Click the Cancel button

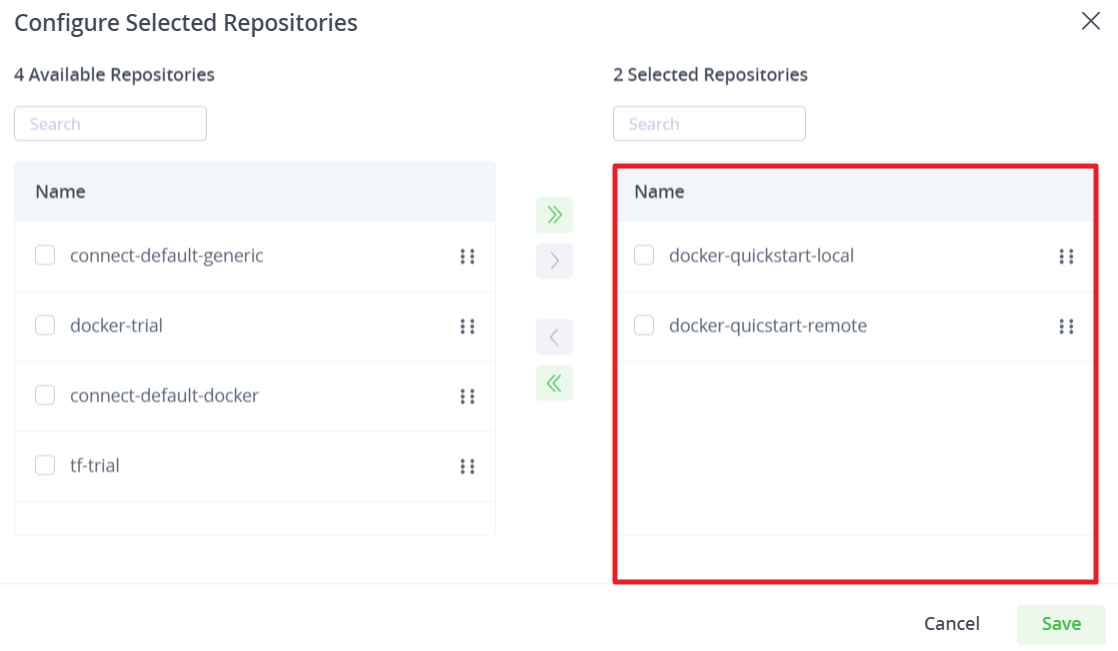(952, 624)
